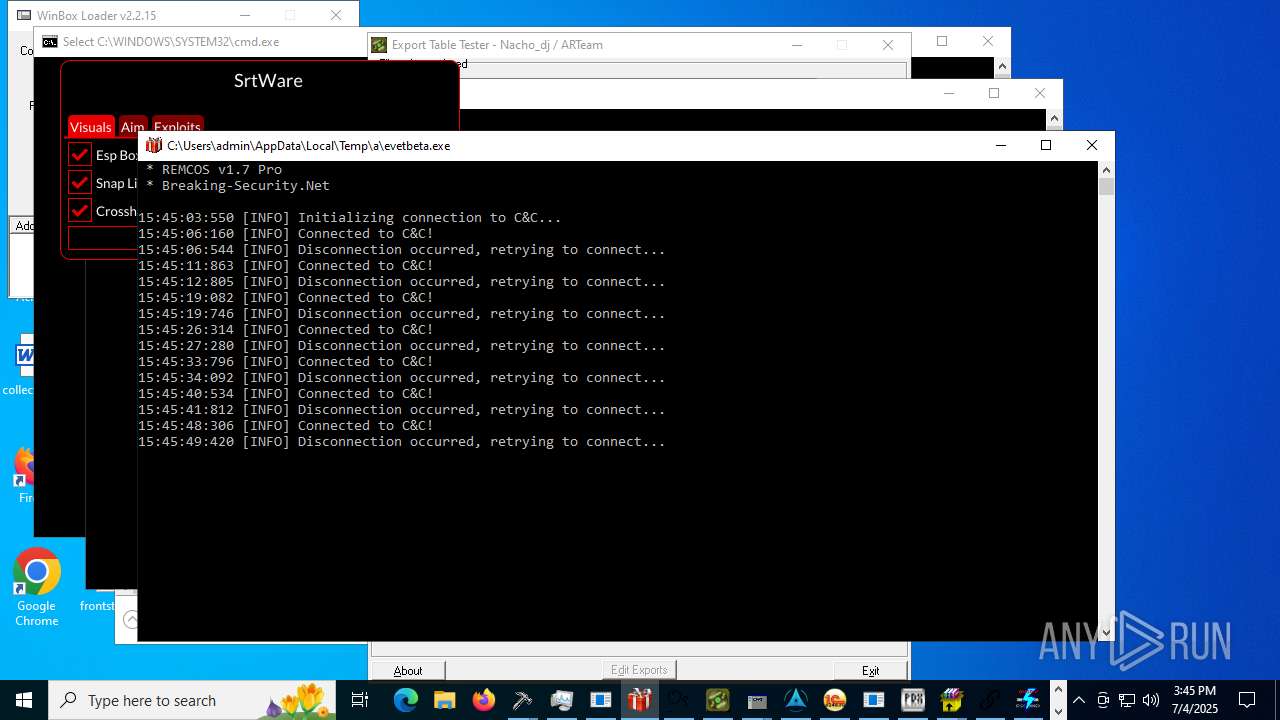Minimize the evetbeta.exe console window
The image size is (1280, 720).
[1000, 145]
